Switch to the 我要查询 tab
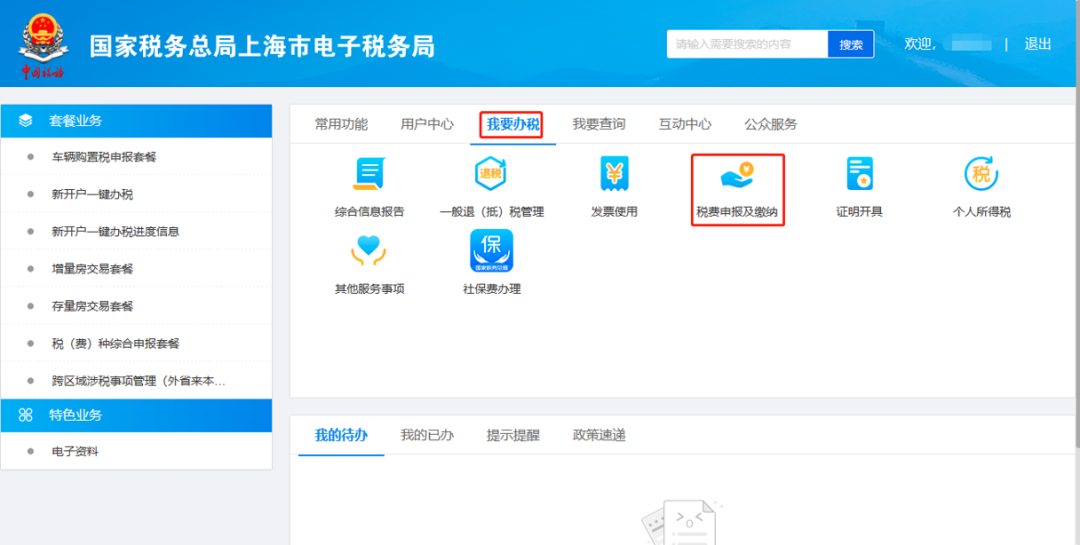 [599, 125]
